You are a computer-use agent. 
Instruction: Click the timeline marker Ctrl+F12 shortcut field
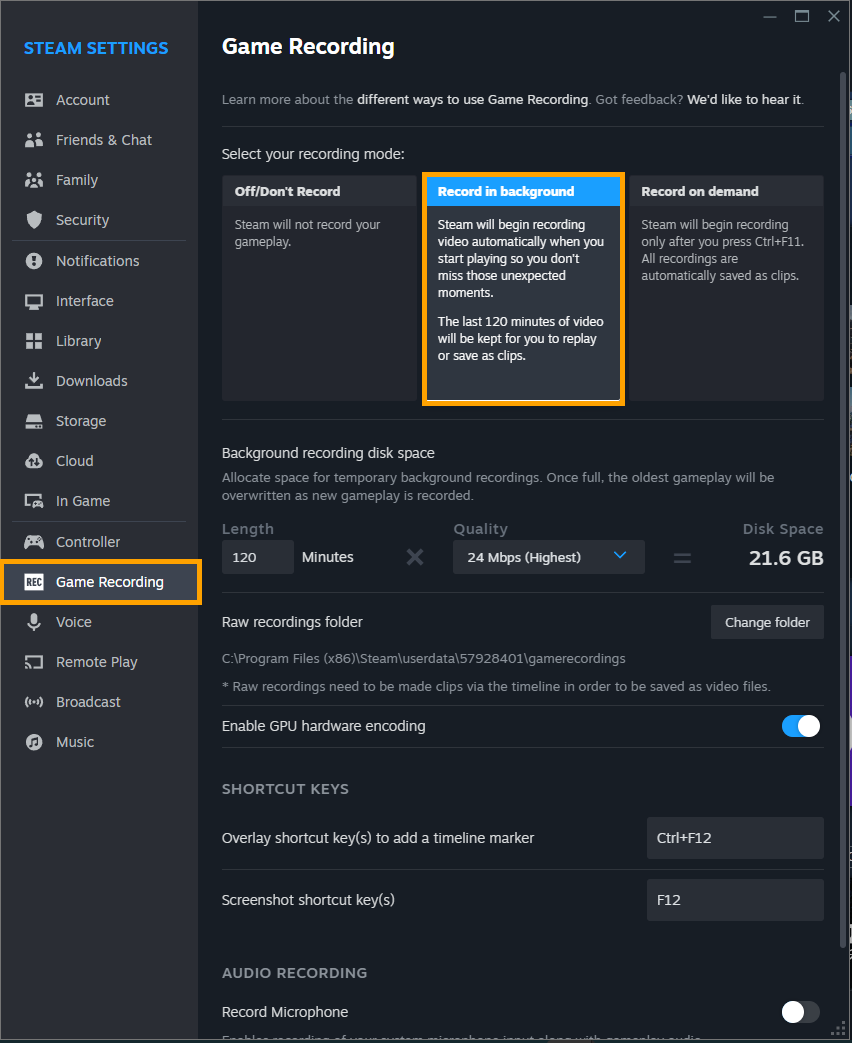(735, 838)
